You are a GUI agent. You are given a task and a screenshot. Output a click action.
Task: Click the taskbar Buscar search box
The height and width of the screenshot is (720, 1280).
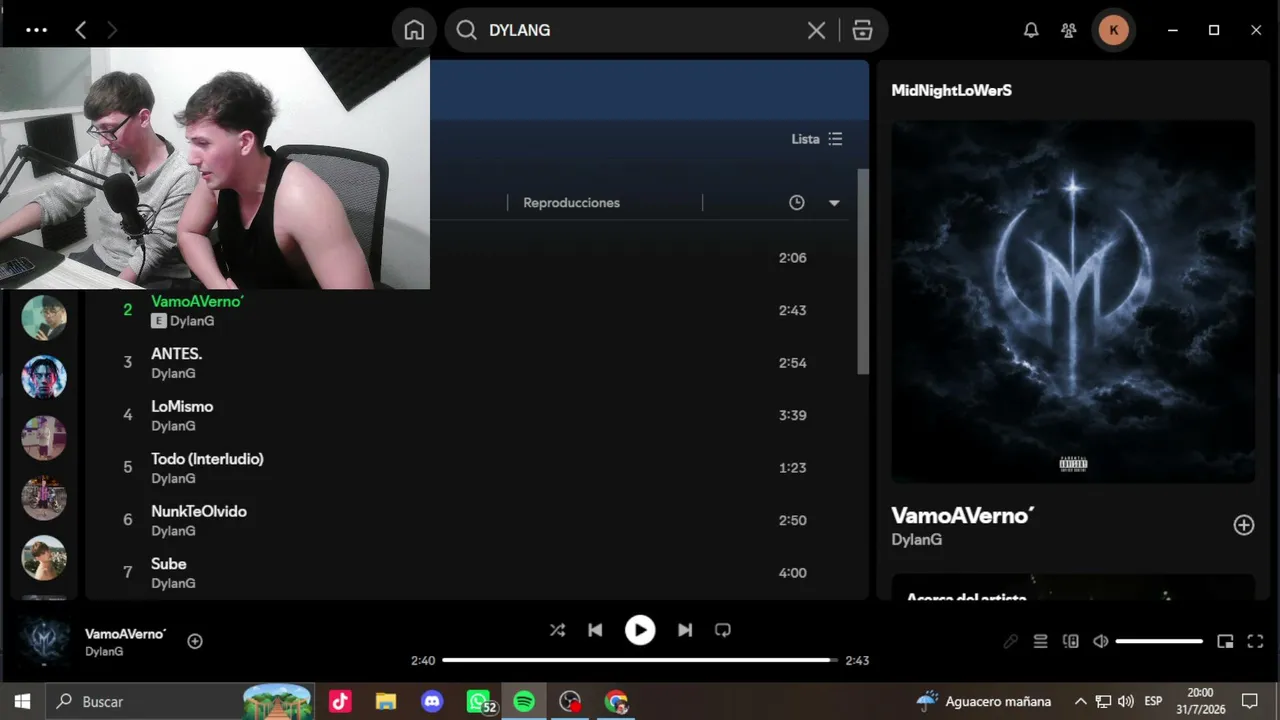coord(180,701)
